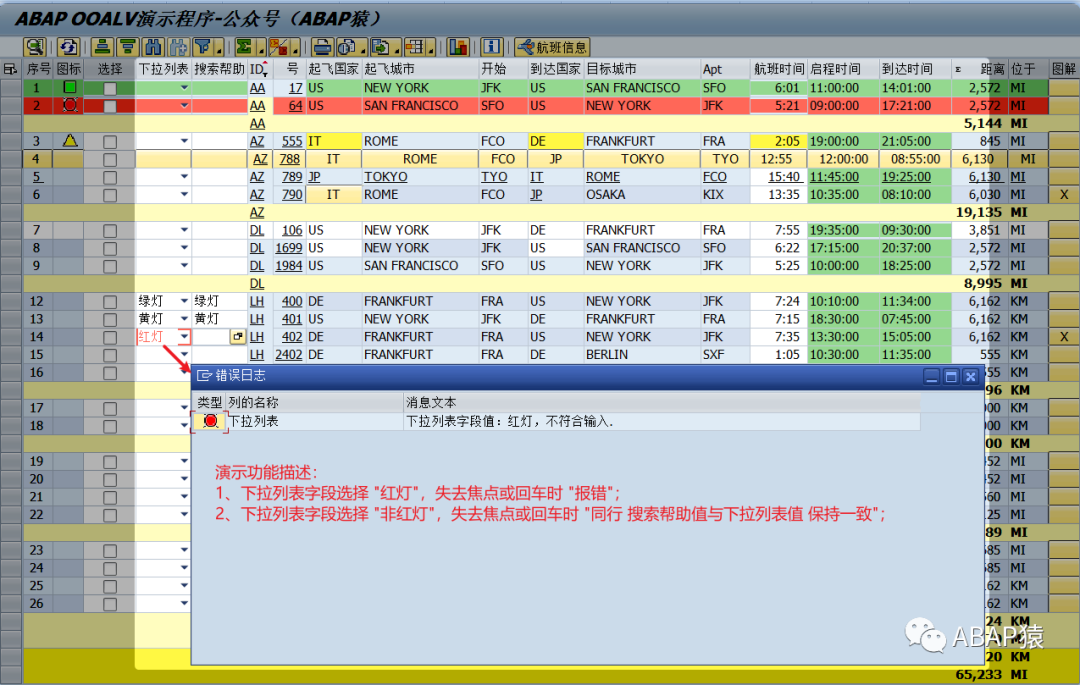Click the 航班时间 column header
This screenshot has height=685, width=1080.
[778, 69]
